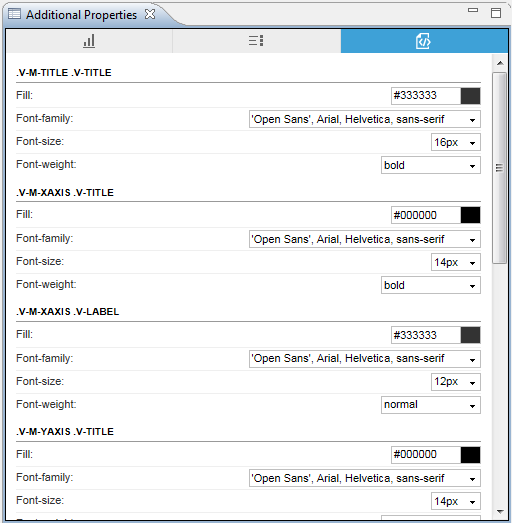Switch to the list-style properties tab
The height and width of the screenshot is (523, 512).
click(x=256, y=41)
